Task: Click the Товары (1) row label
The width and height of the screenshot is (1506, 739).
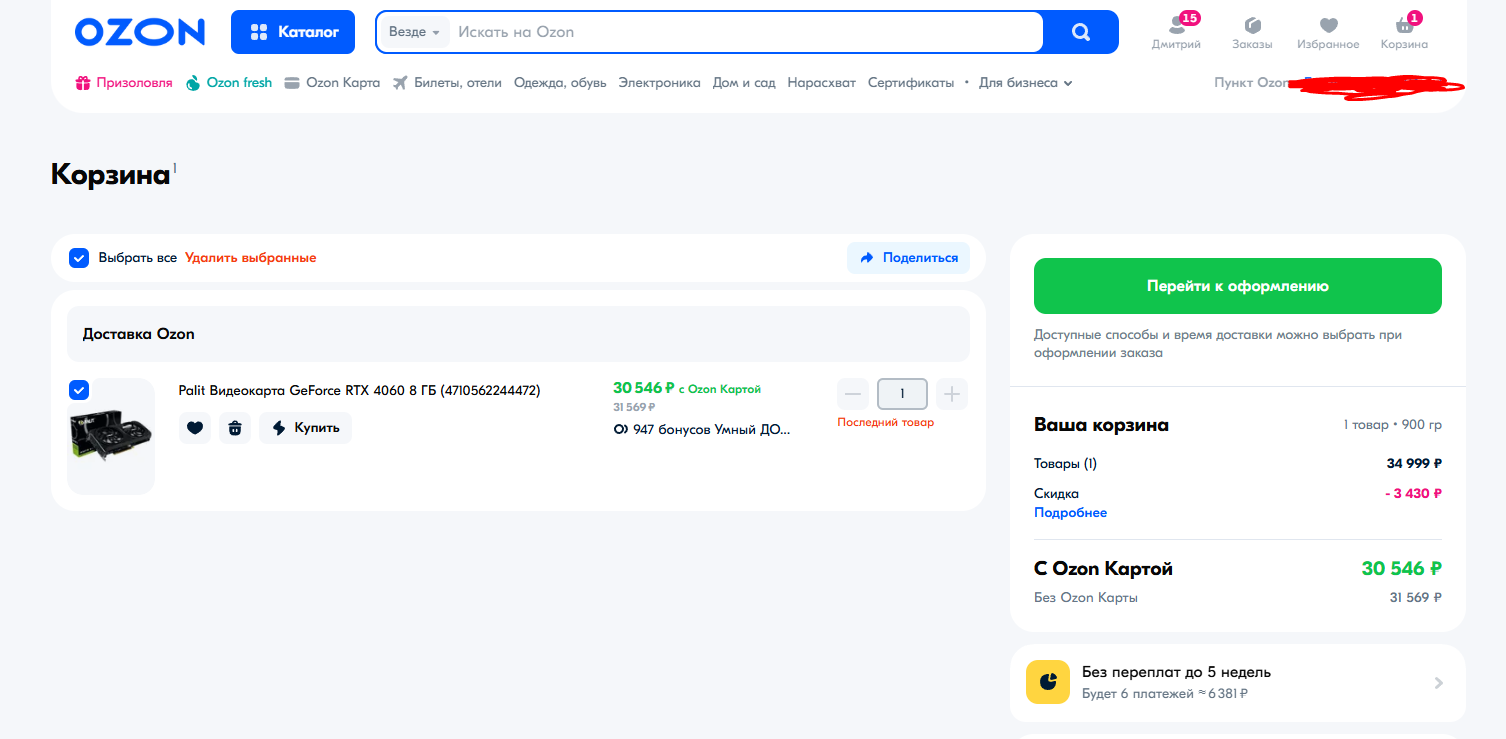Action: pos(1065,464)
